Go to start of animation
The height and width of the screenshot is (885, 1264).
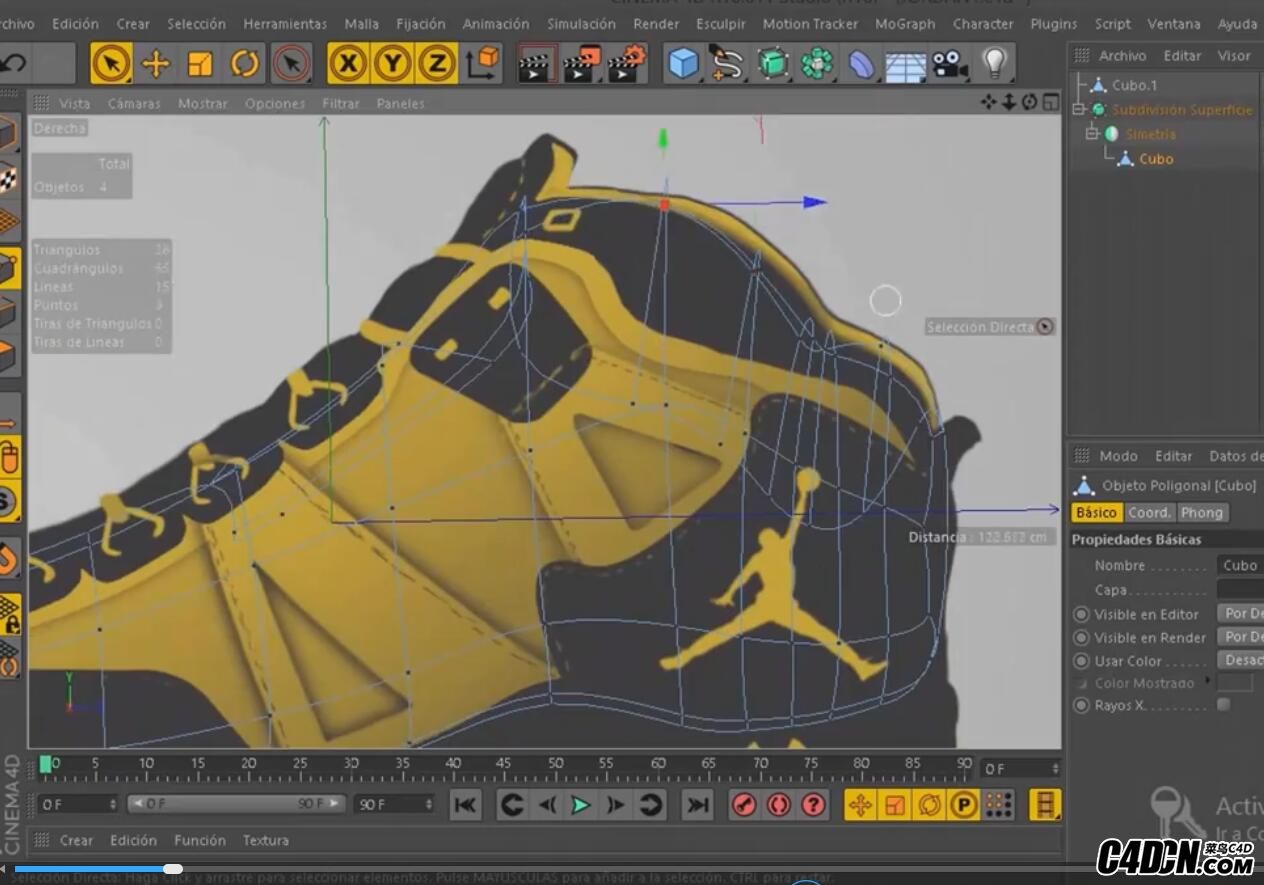pos(465,804)
